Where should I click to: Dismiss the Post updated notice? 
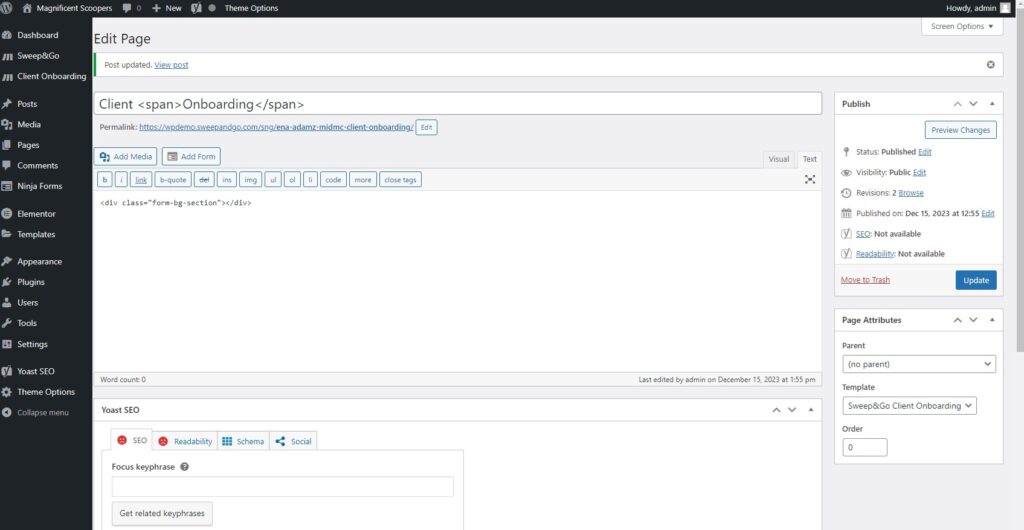point(991,65)
